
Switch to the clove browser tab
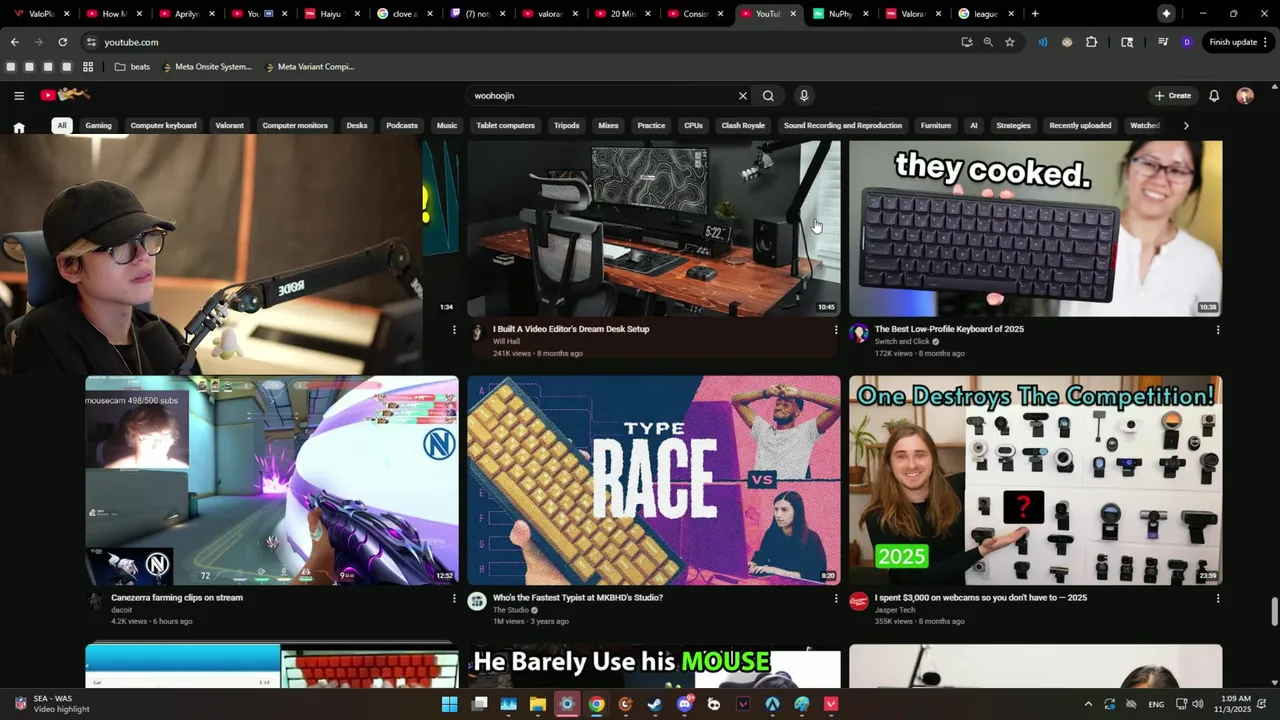click(403, 14)
